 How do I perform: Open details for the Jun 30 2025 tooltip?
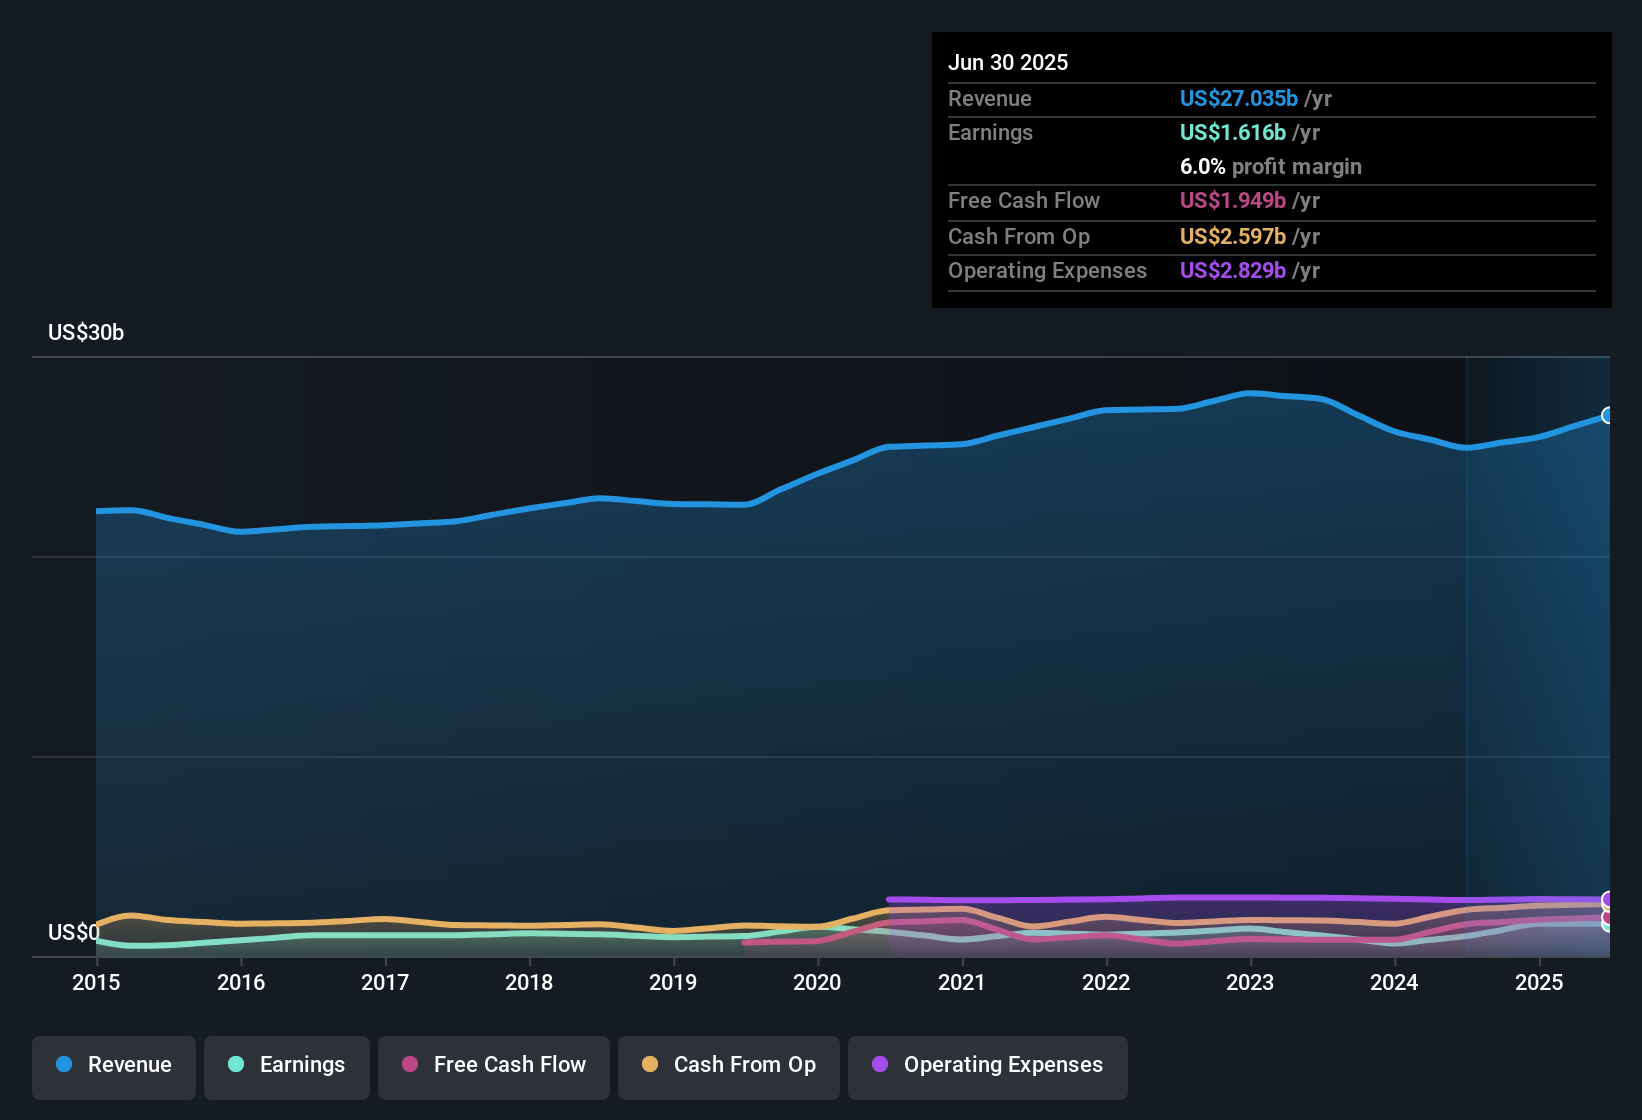click(1008, 62)
